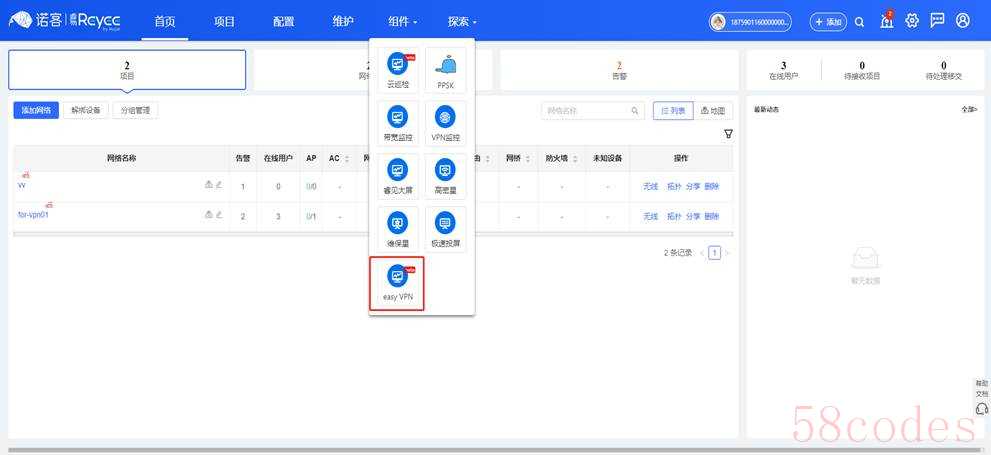The height and width of the screenshot is (455, 991).
Task: Open the message chat bubble icon
Action: [x=937, y=21]
